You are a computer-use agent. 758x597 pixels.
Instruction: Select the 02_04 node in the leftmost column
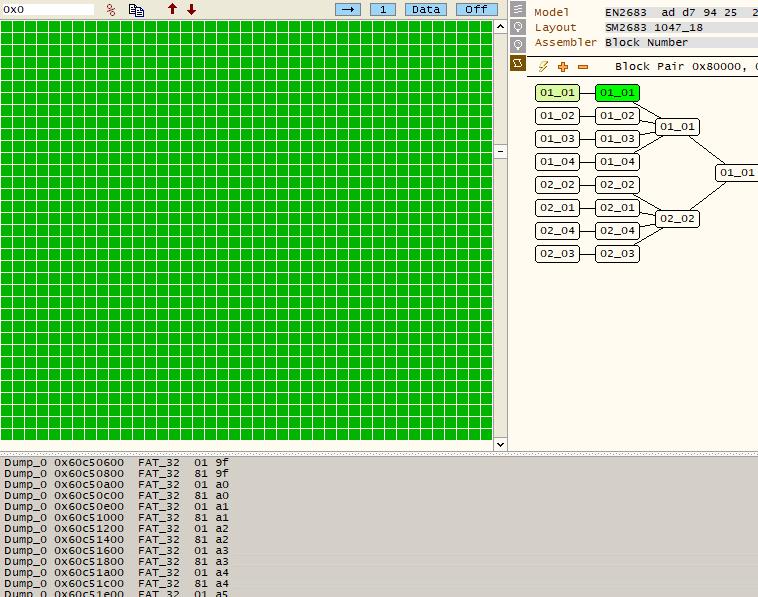coord(557,231)
